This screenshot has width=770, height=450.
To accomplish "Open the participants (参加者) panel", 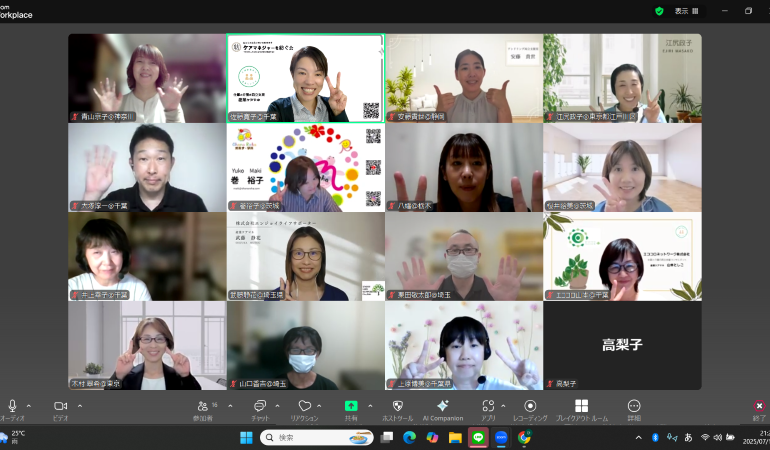I will [x=203, y=406].
